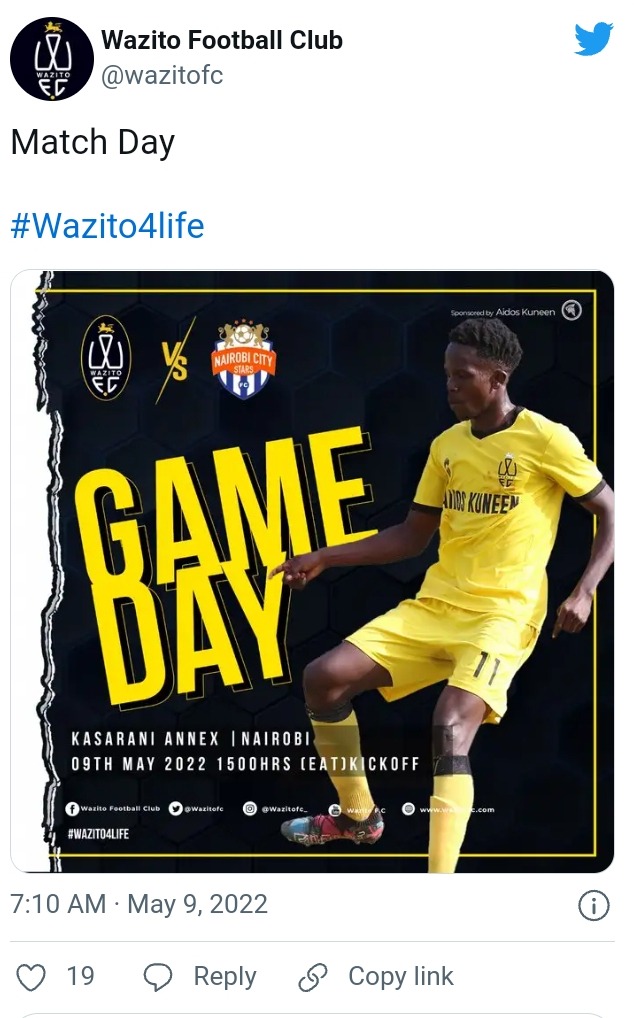Viewport: 637px width, 1018px height.
Task: Click the Nairobi City Stars crest
Action: pyautogui.click(x=244, y=359)
